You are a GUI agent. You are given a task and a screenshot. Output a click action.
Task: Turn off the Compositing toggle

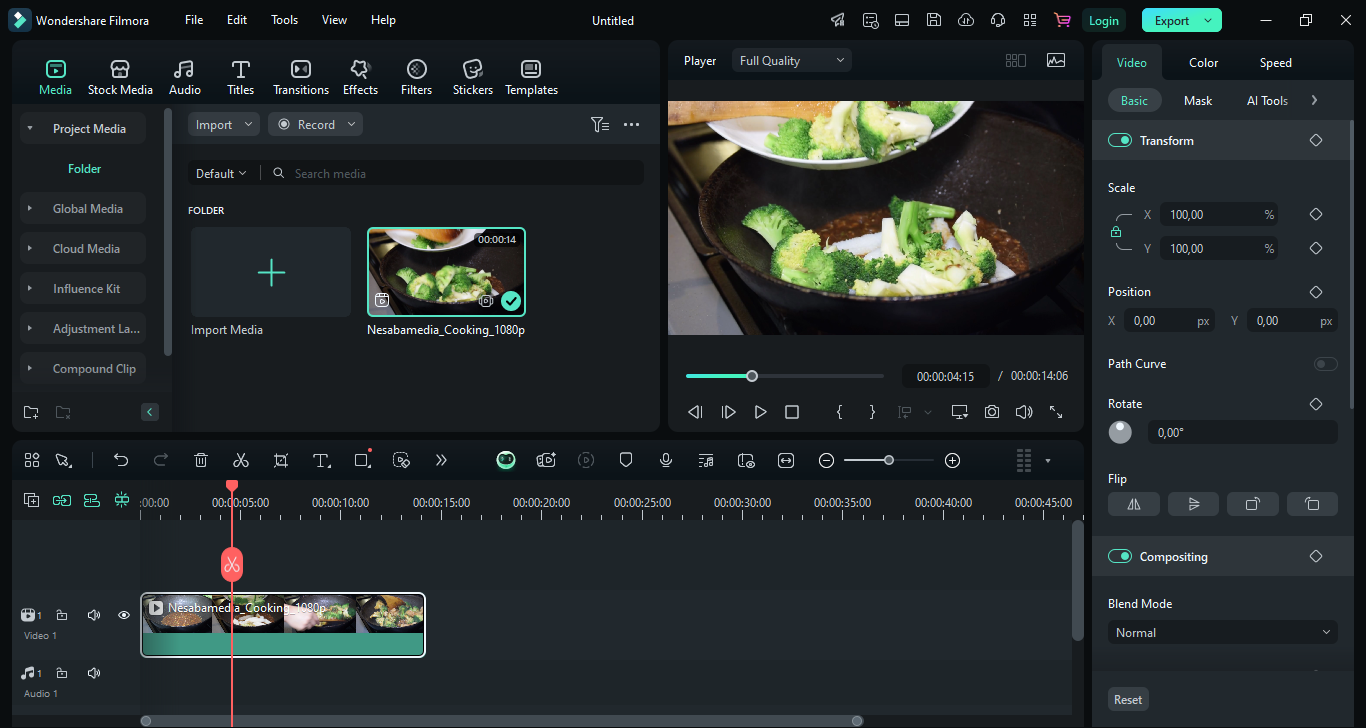(x=1119, y=557)
